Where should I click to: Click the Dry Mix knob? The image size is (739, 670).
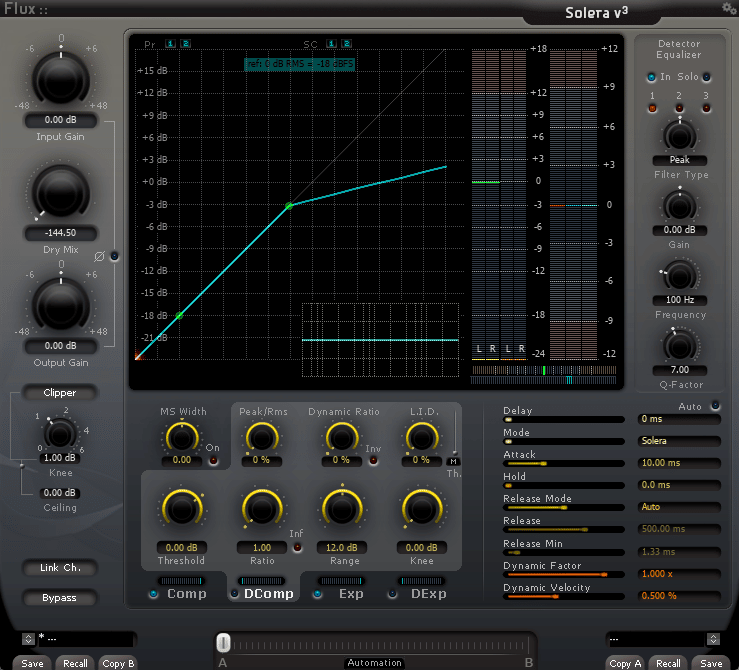pyautogui.click(x=60, y=191)
